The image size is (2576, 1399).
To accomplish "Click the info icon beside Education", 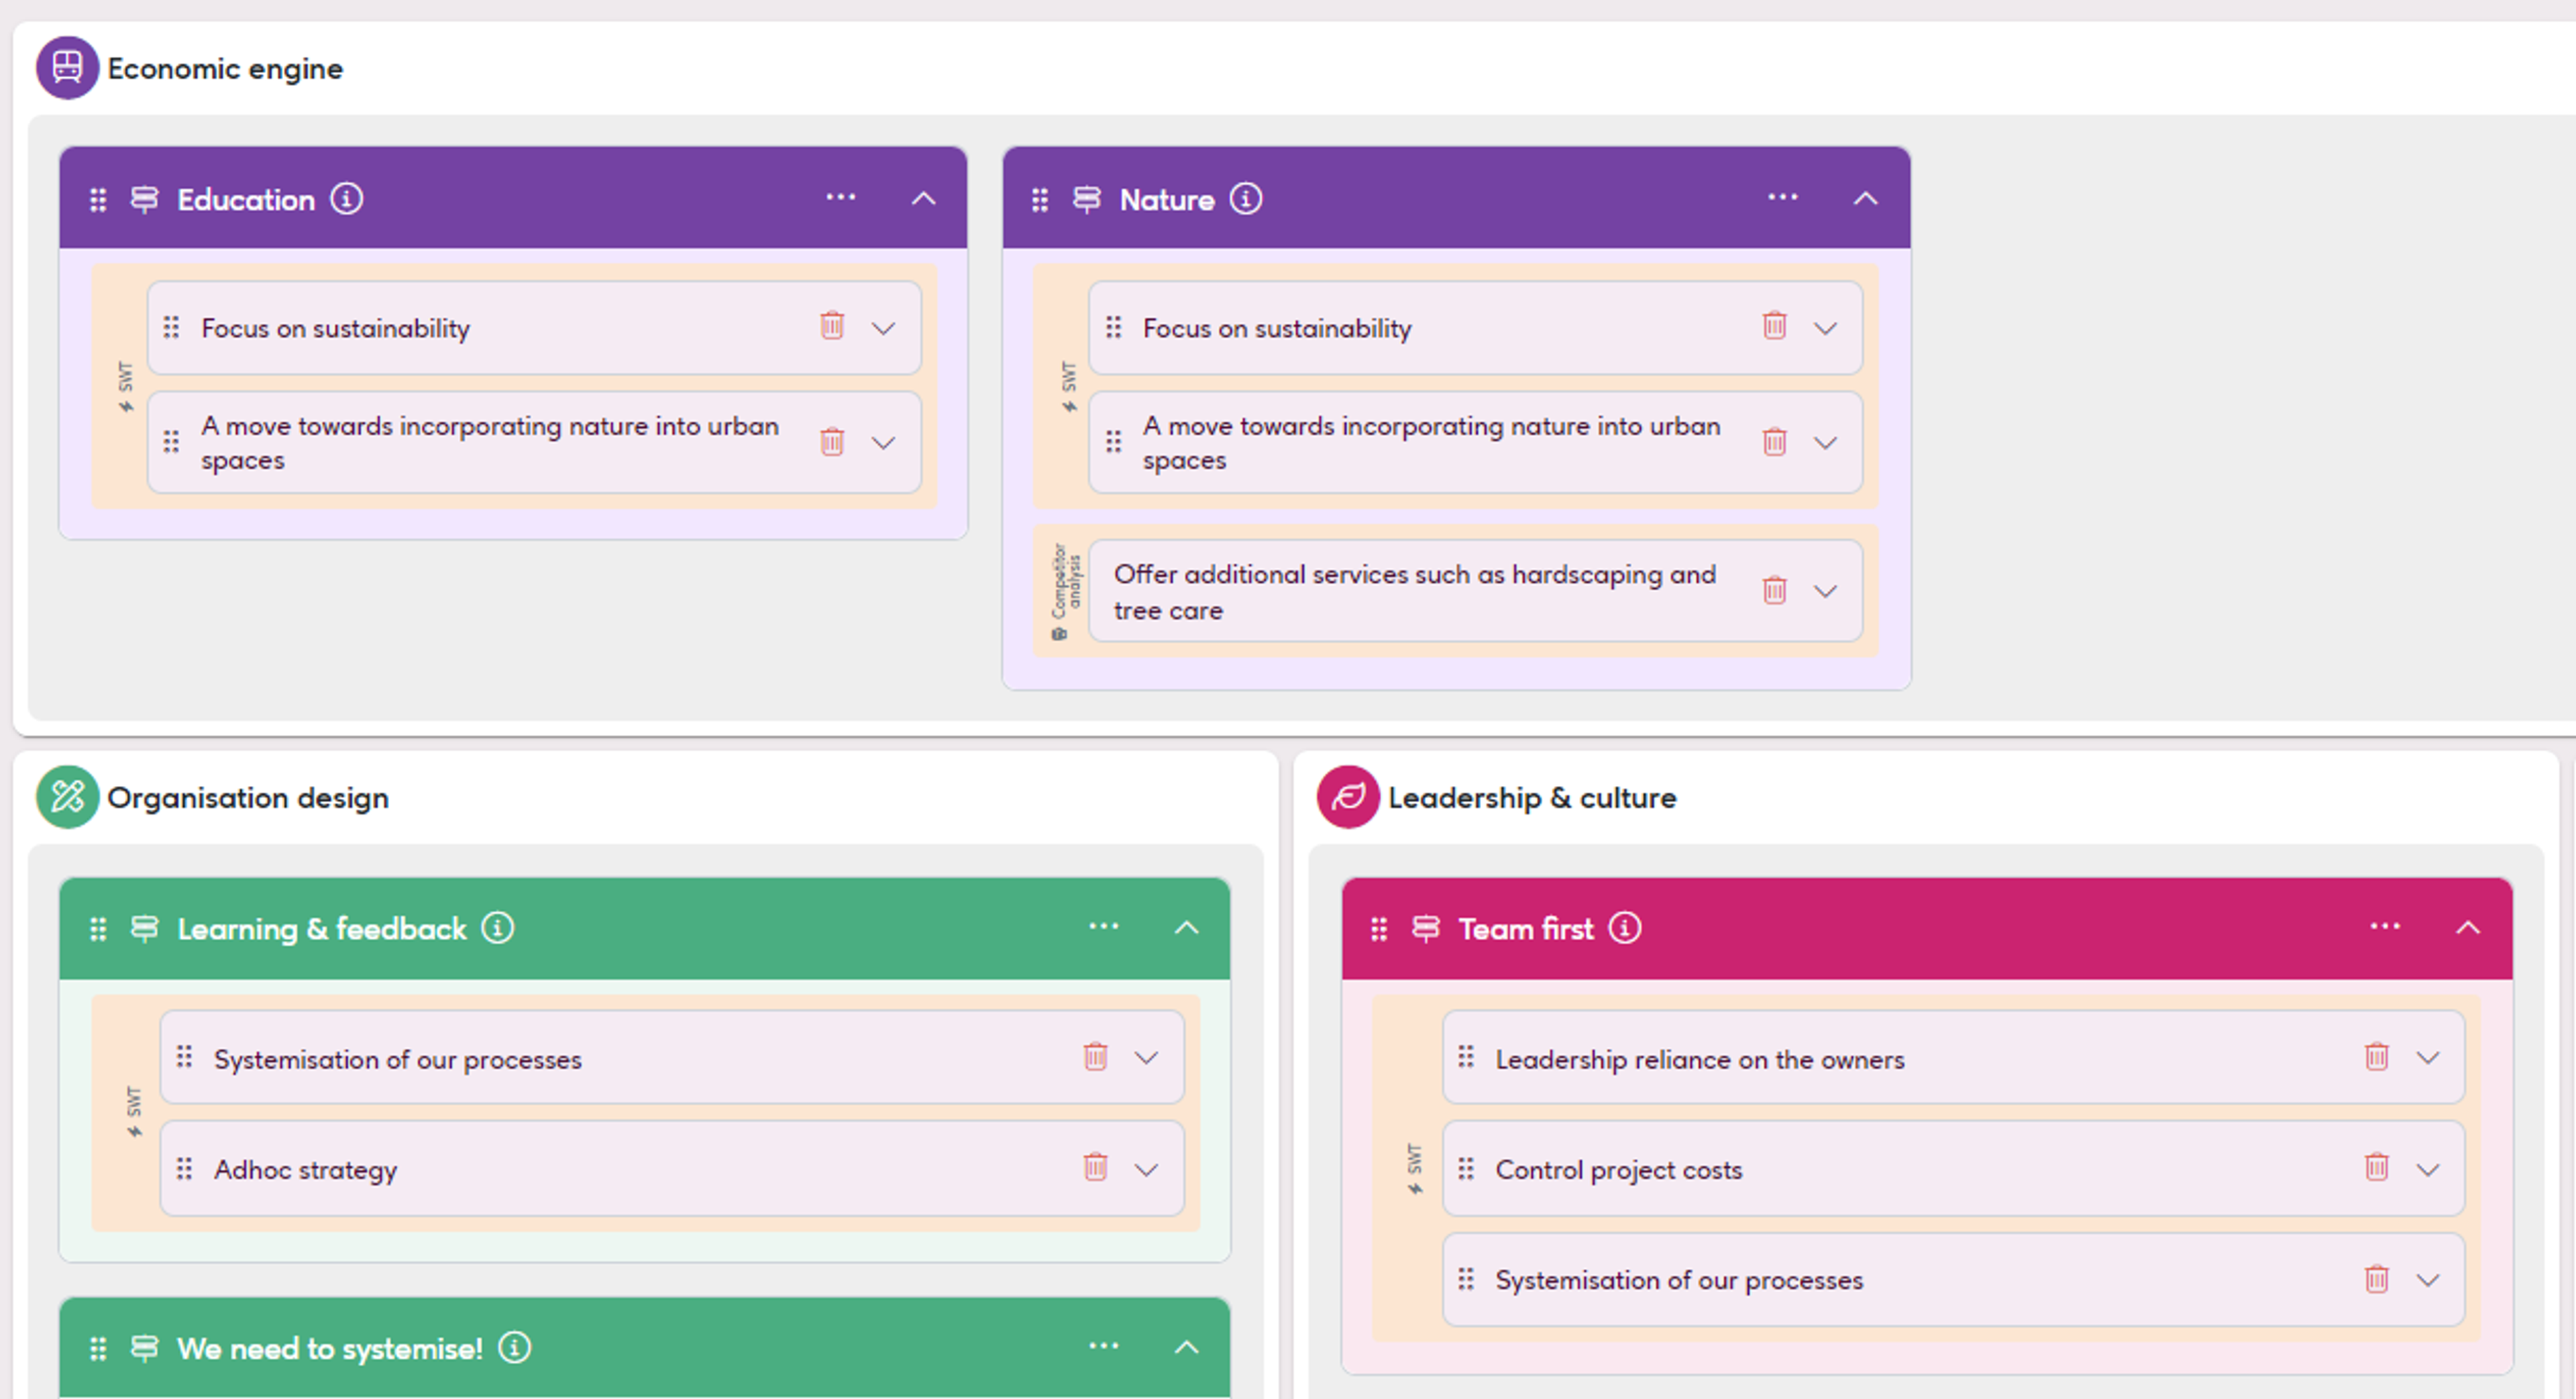I will [347, 199].
